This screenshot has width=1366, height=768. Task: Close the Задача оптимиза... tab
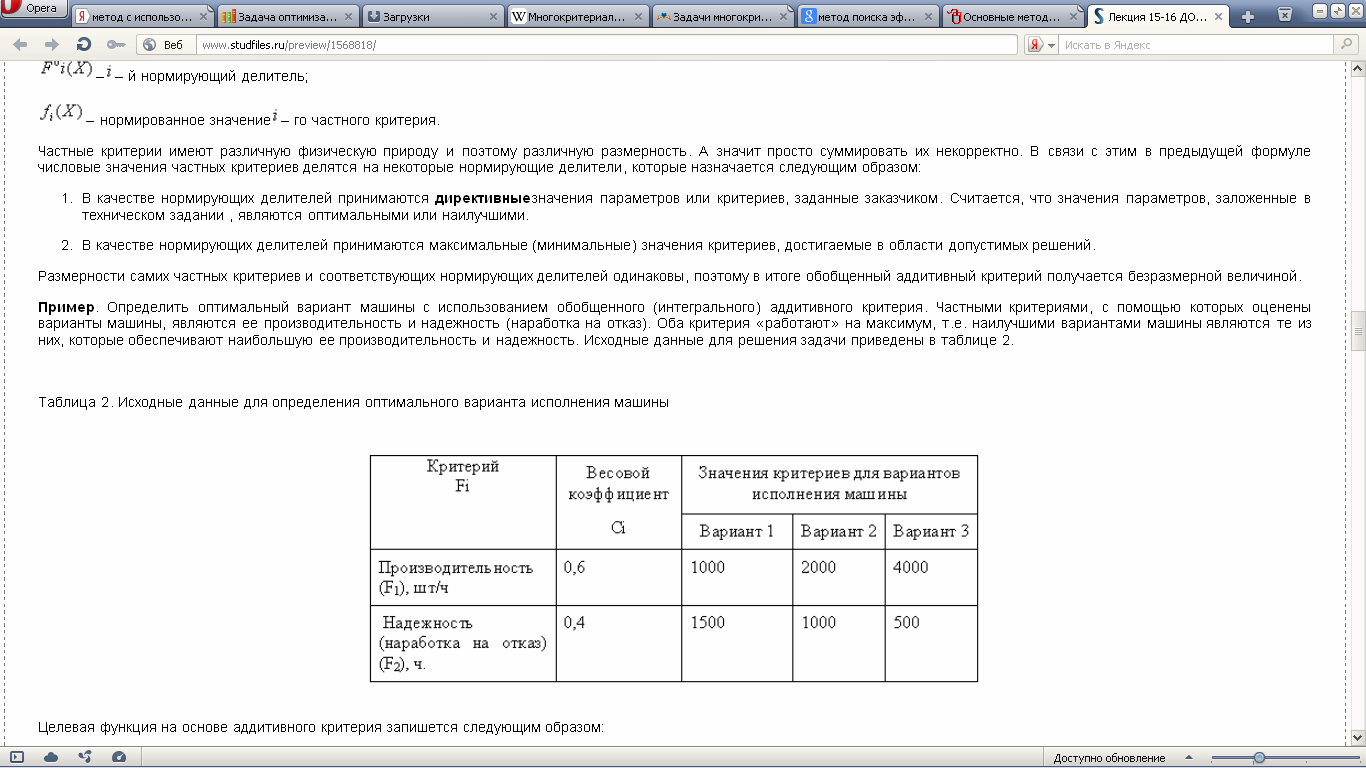click(x=348, y=16)
